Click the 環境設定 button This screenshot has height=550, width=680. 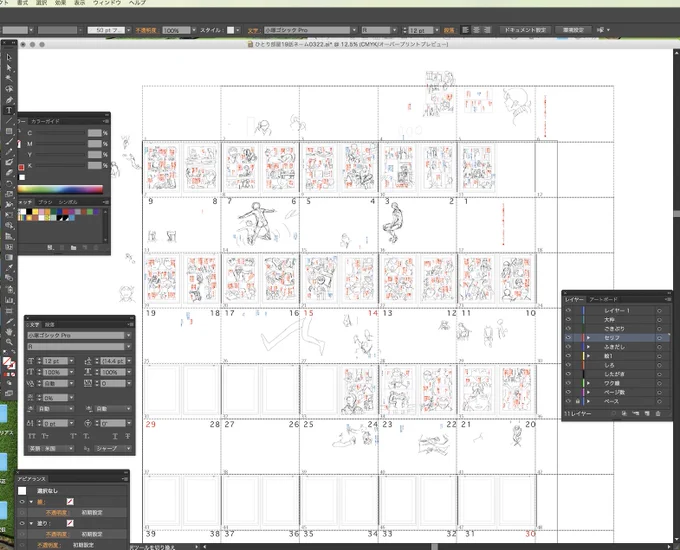pos(573,30)
